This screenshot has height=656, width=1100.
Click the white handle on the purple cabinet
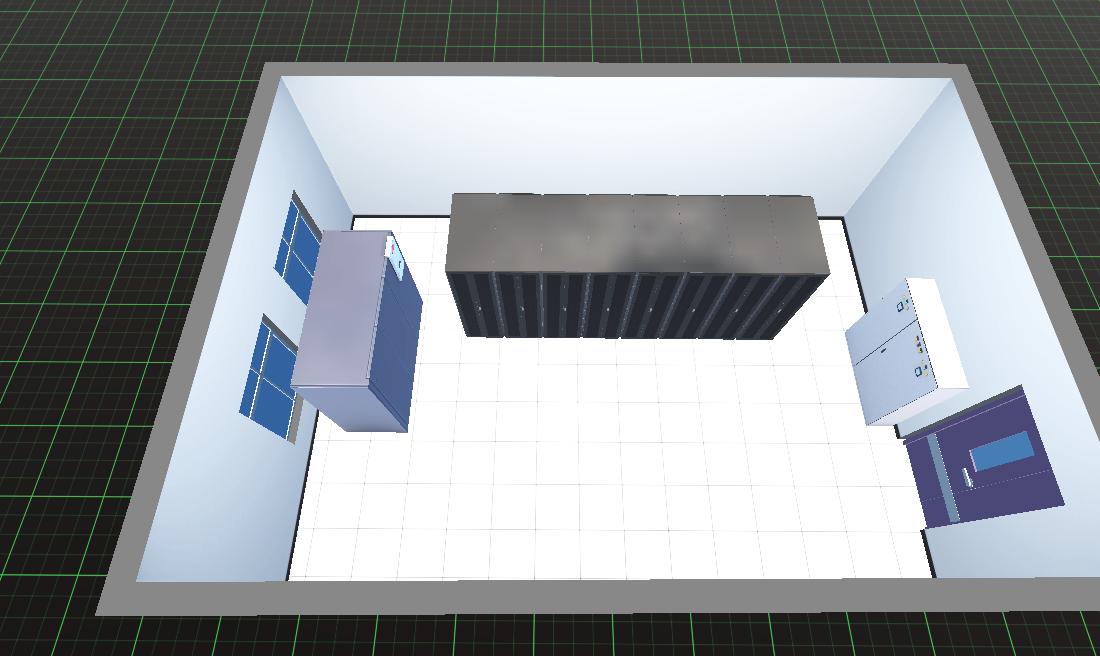[967, 476]
